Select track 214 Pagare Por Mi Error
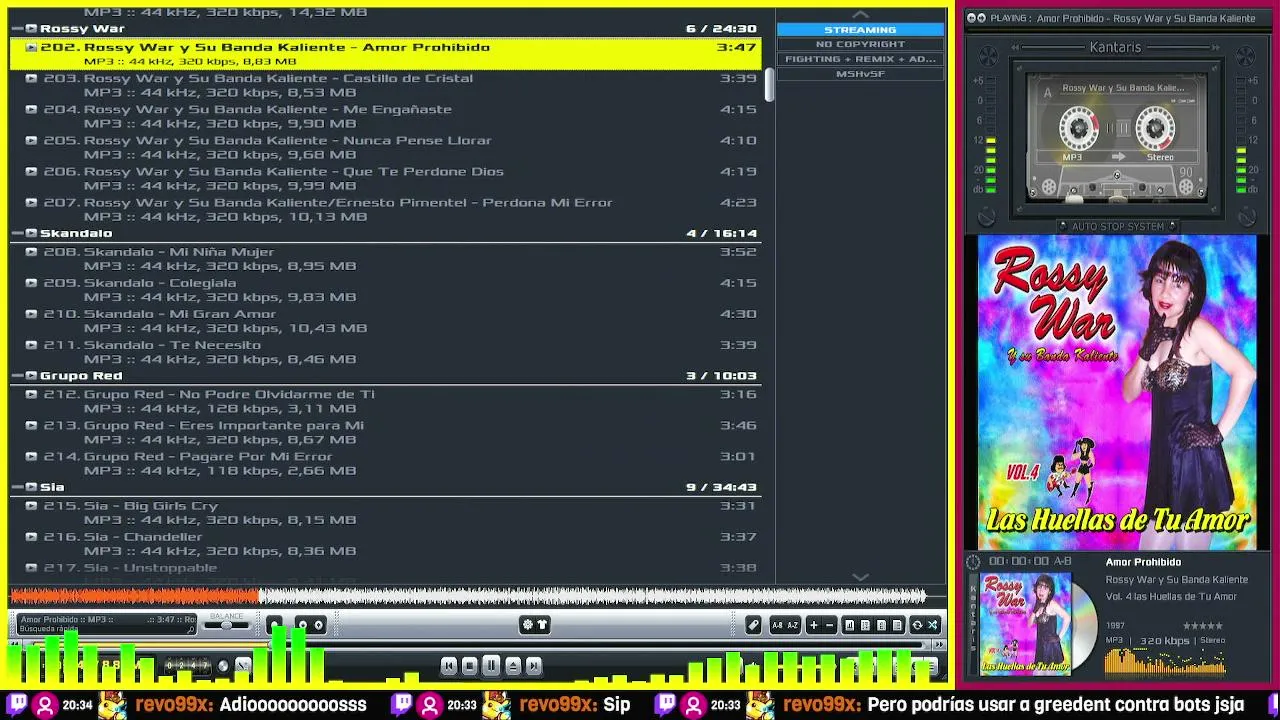The image size is (1280, 720). coord(385,463)
